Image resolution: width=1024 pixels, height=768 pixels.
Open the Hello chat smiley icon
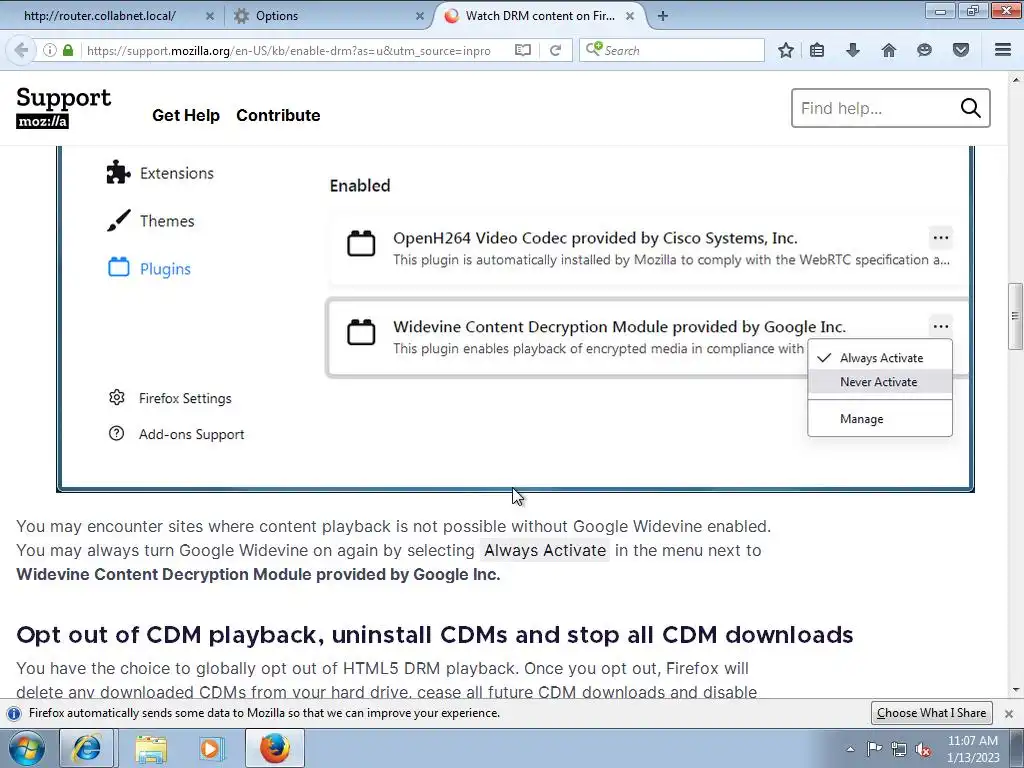click(924, 50)
